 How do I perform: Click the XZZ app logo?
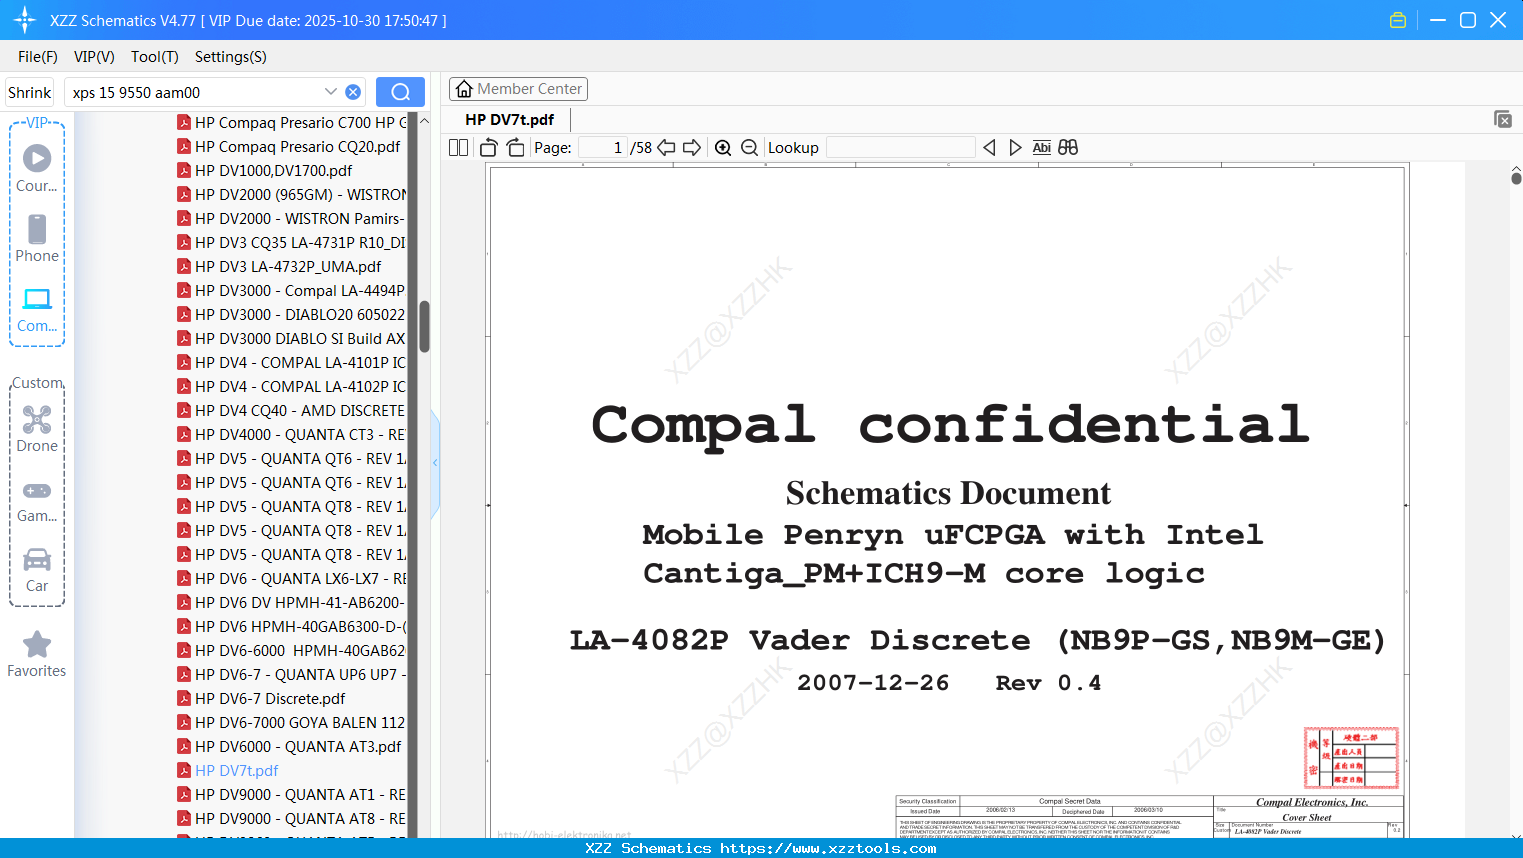coord(24,20)
